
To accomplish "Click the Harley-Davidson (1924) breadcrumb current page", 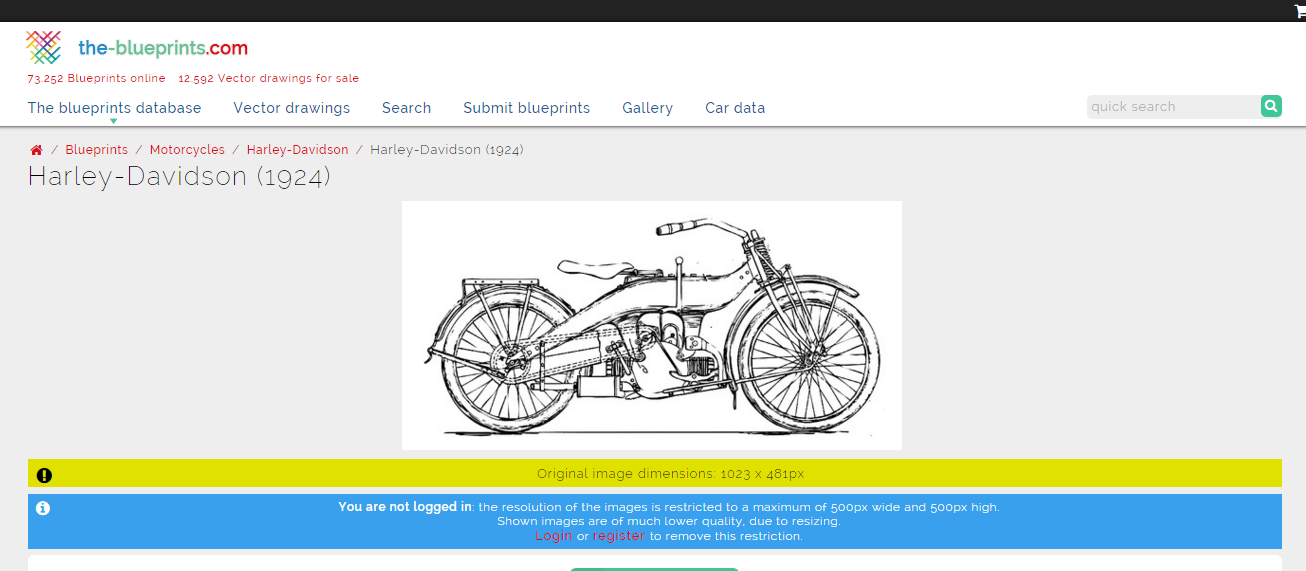I will pyautogui.click(x=447, y=150).
